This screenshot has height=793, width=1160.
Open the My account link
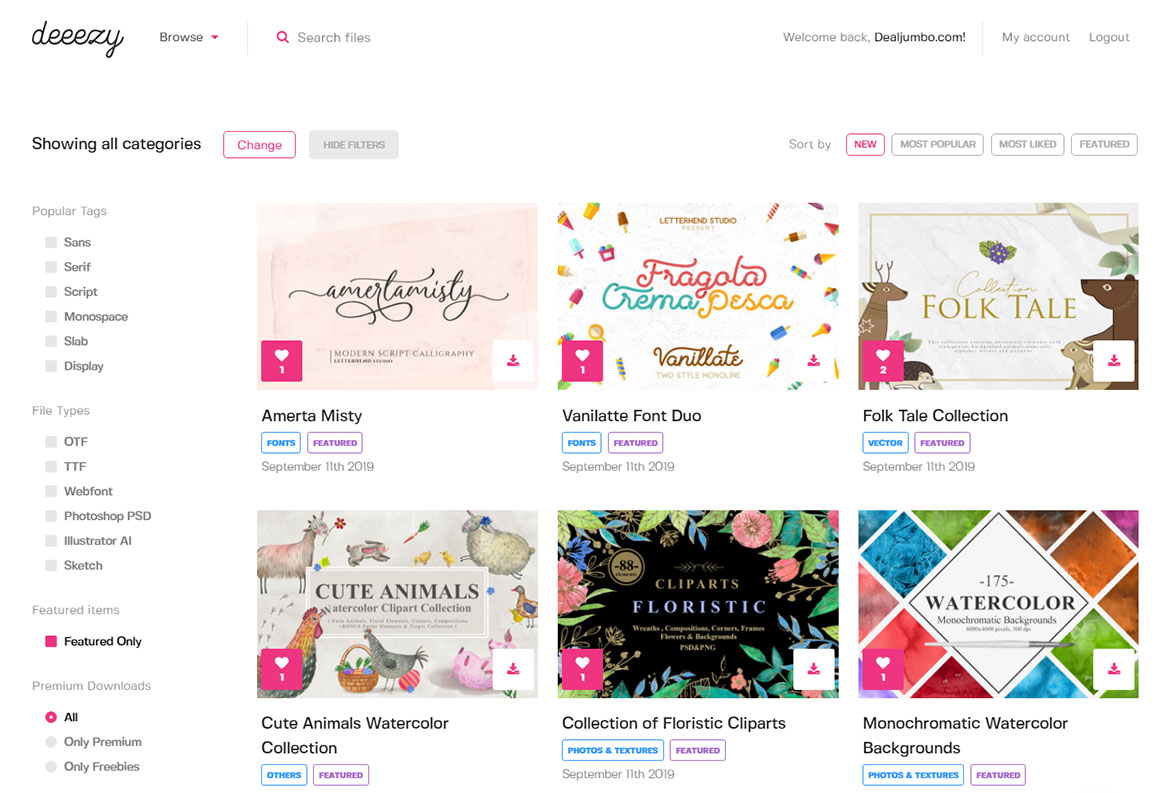(1035, 37)
